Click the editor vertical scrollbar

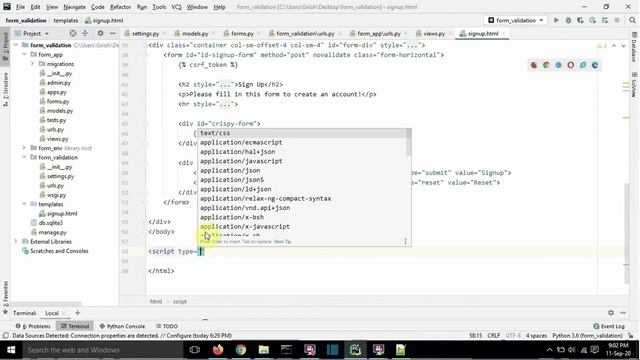[627, 233]
